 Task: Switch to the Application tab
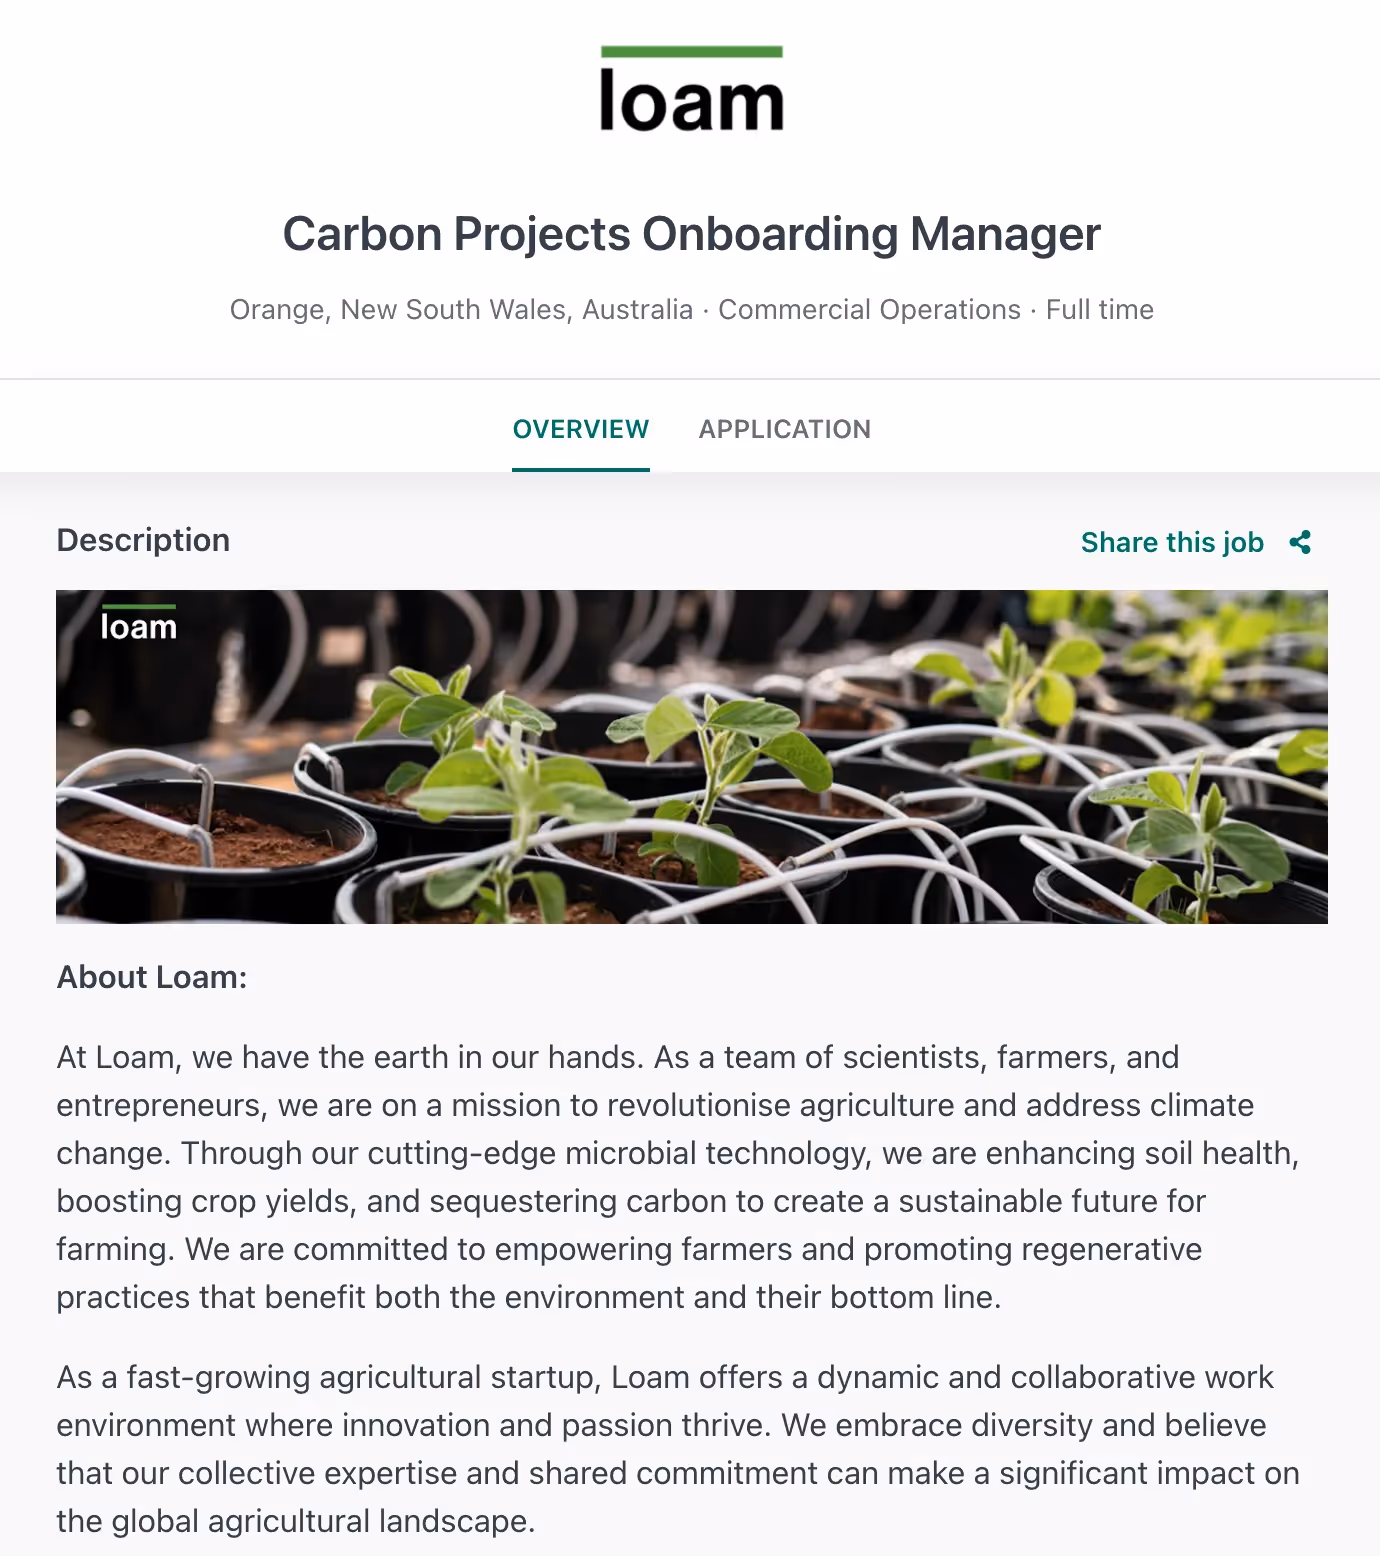coord(784,428)
